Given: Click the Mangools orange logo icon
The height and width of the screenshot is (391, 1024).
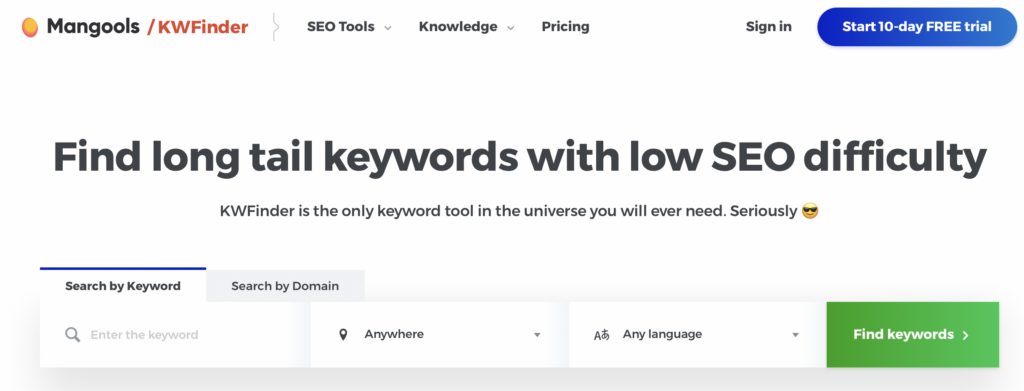Looking at the screenshot, I should point(29,27).
